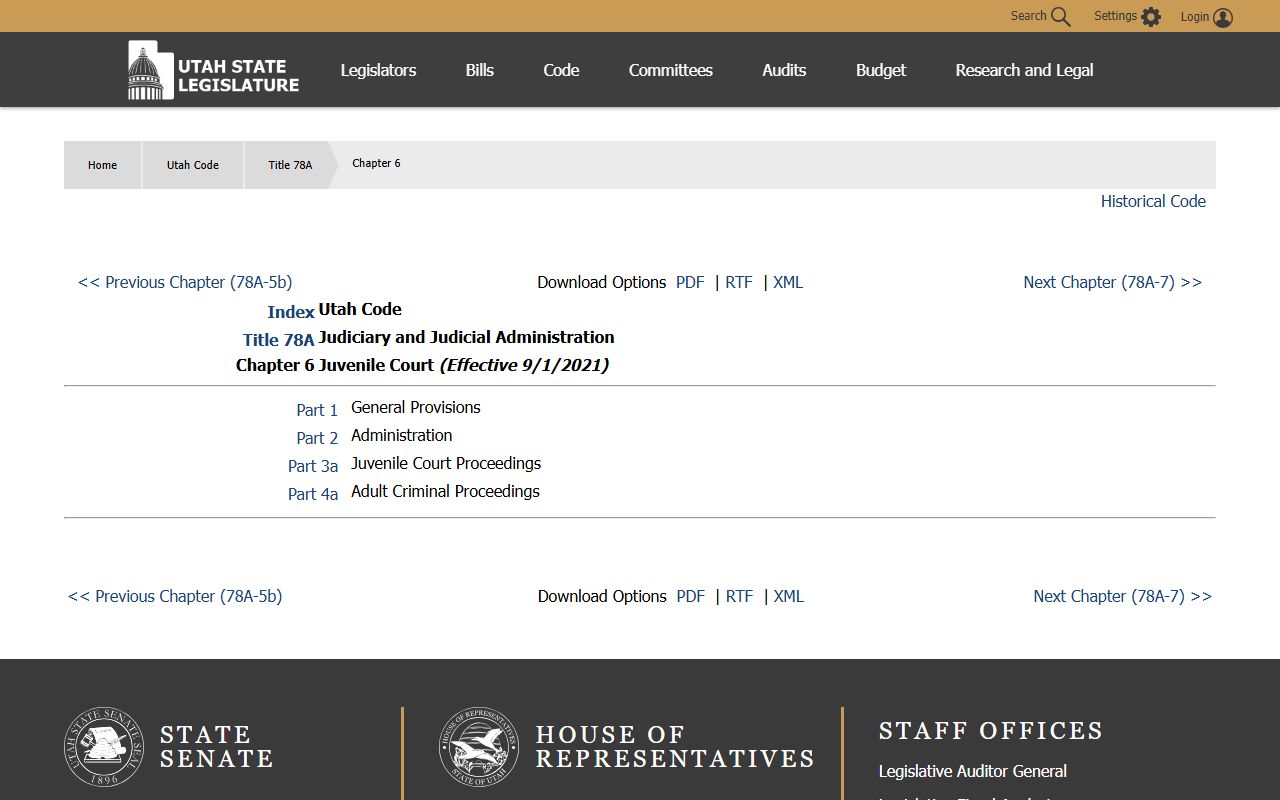
Task: Go to the bottom Next Chapter (78A-7) link
Action: [x=1122, y=596]
